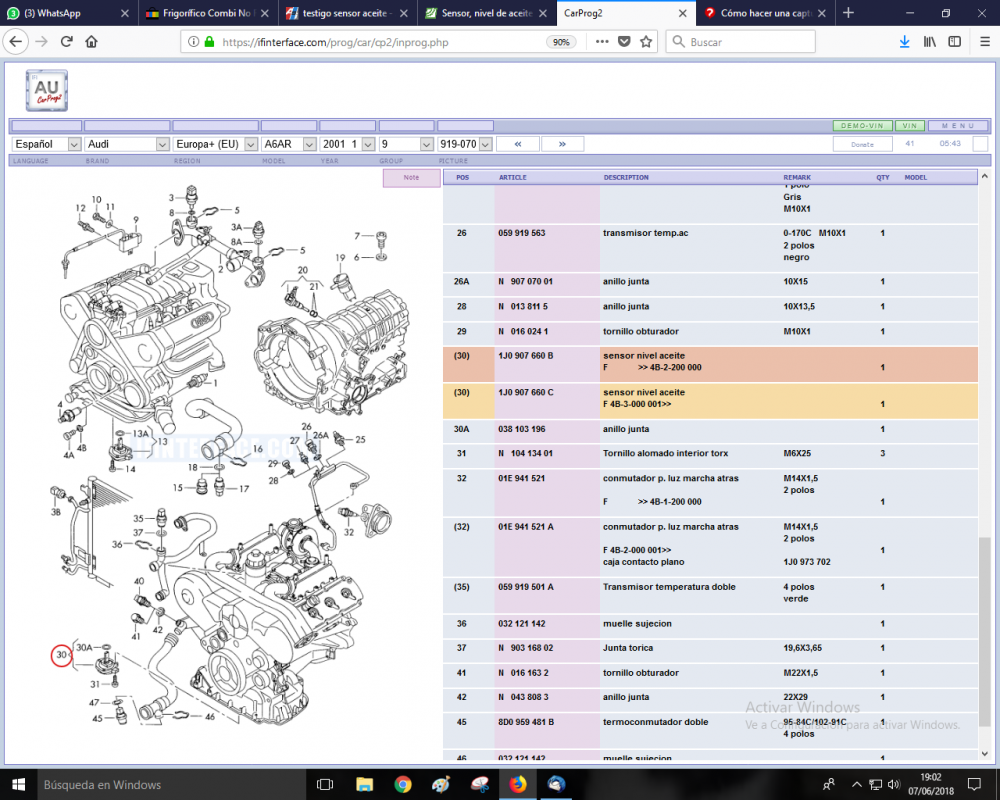This screenshot has height=800, width=1000.
Task: Click the VIN button
Action: point(909,126)
